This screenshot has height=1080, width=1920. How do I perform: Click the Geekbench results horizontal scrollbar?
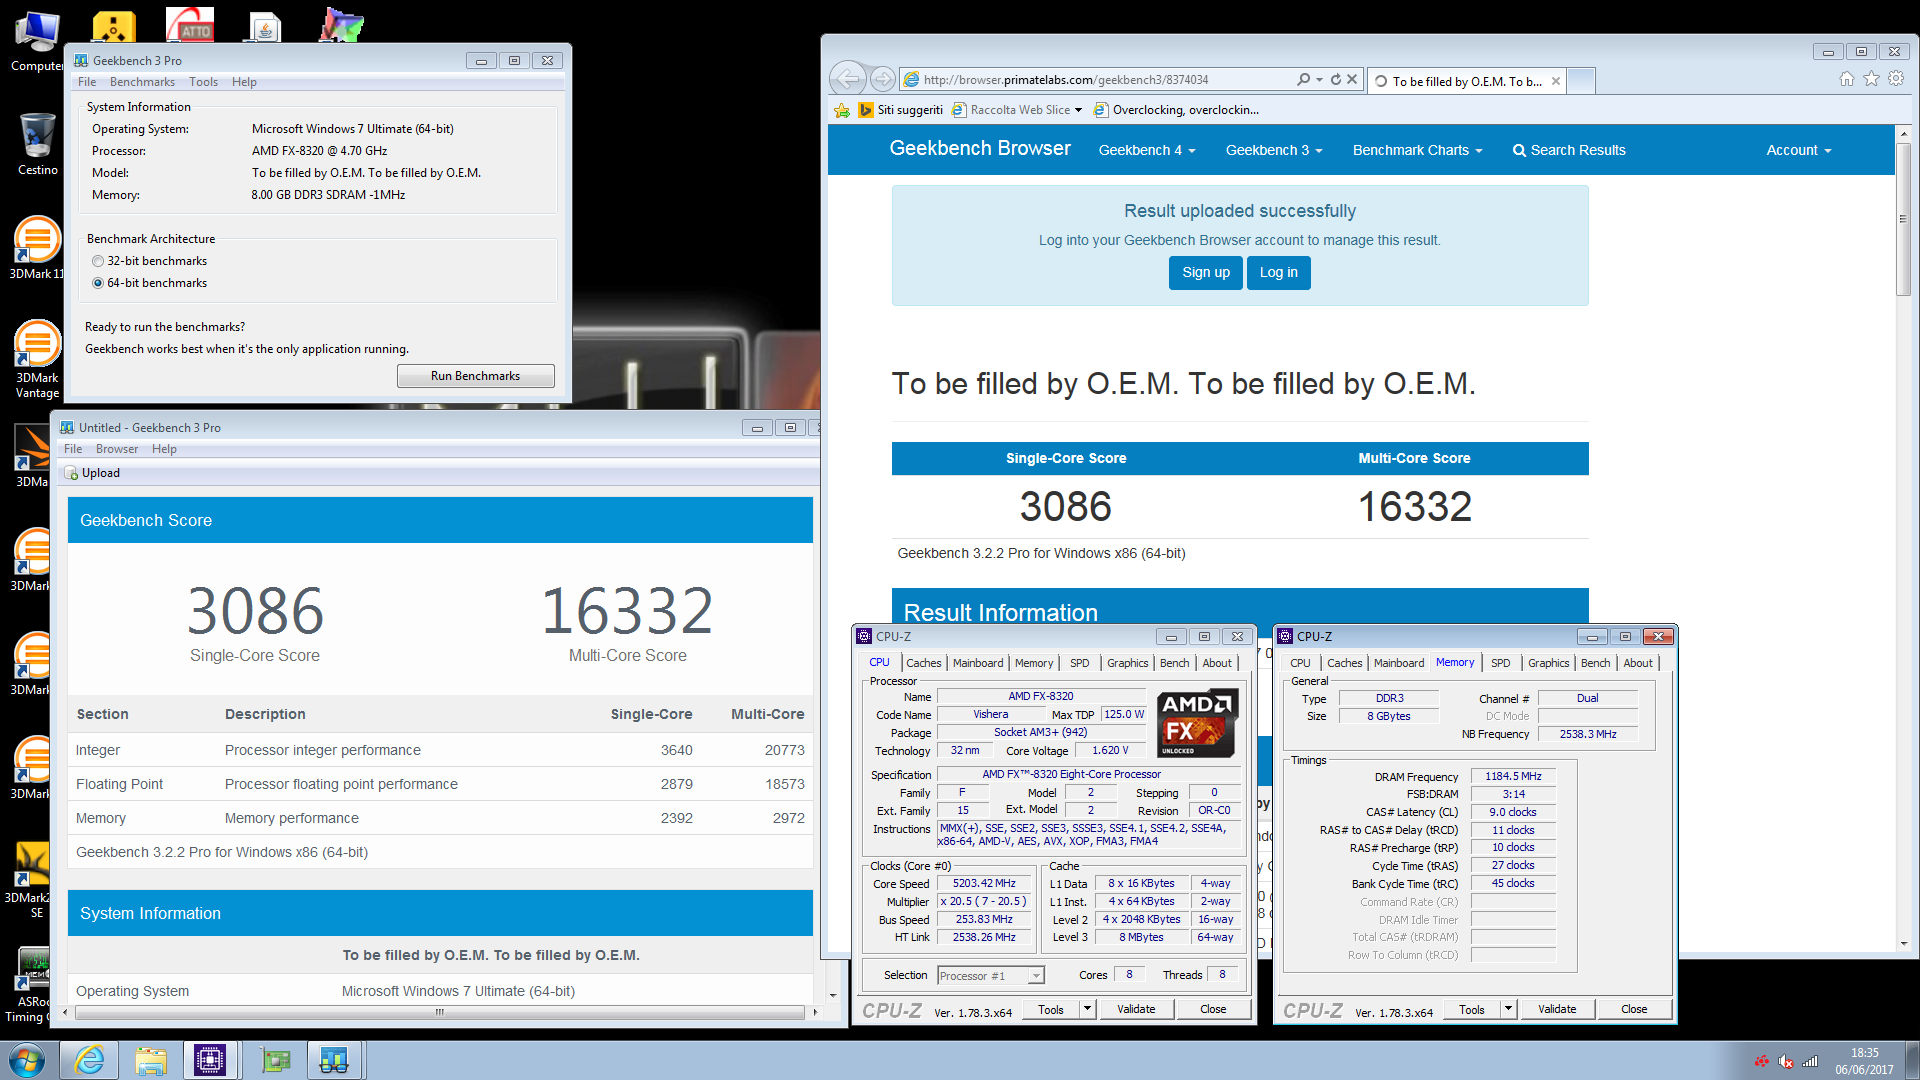click(x=439, y=1012)
